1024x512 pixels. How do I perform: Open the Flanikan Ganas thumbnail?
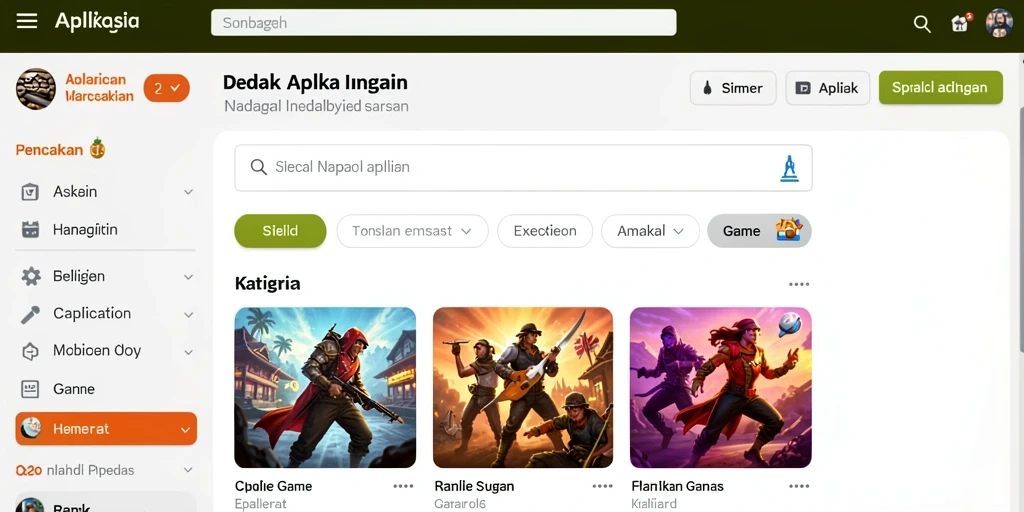(x=720, y=387)
